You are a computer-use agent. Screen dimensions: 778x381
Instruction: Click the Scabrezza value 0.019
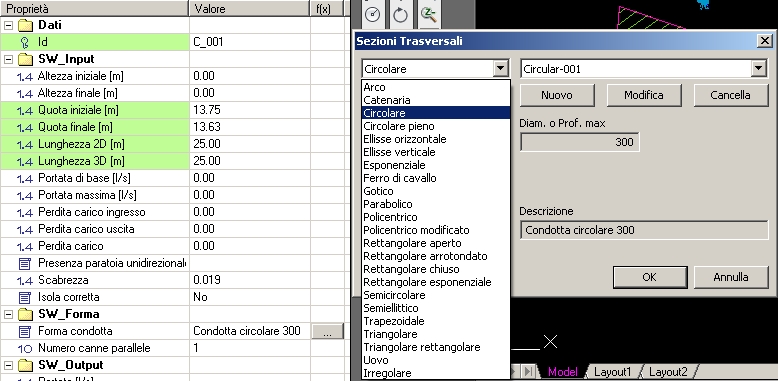click(x=250, y=280)
